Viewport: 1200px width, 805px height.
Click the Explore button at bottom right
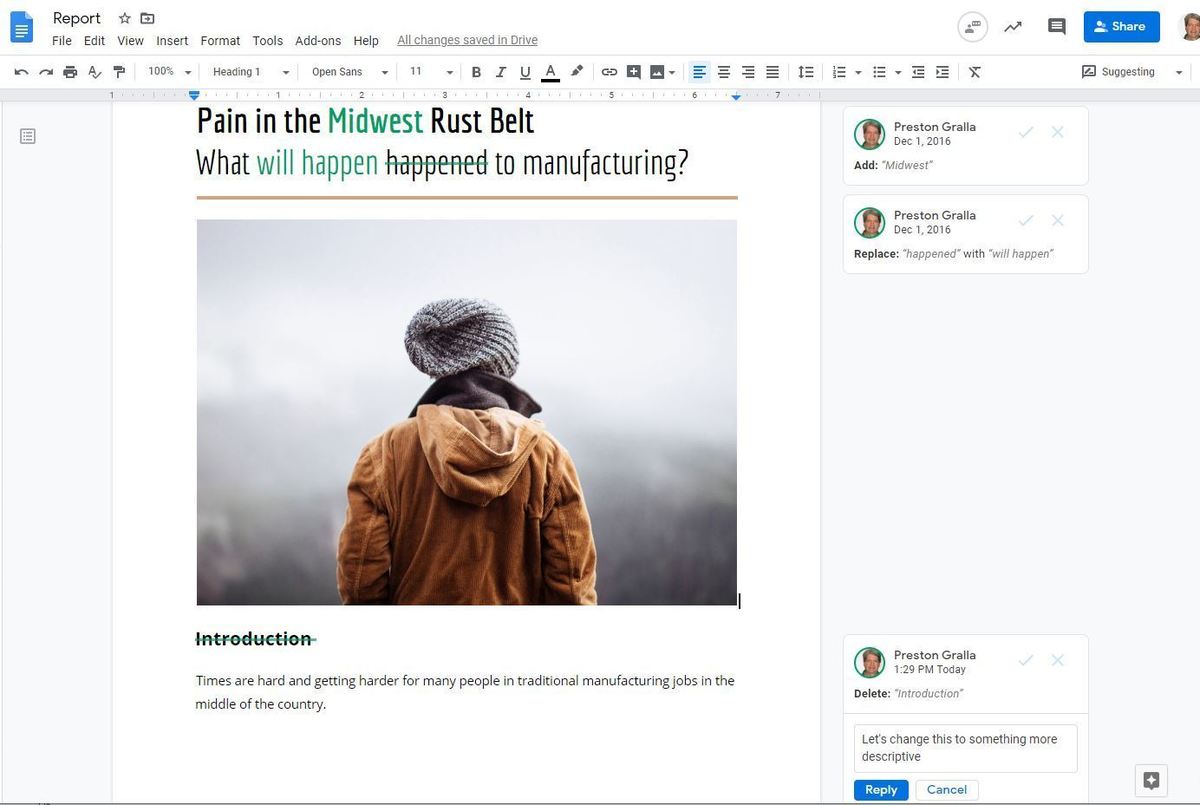pyautogui.click(x=1151, y=780)
